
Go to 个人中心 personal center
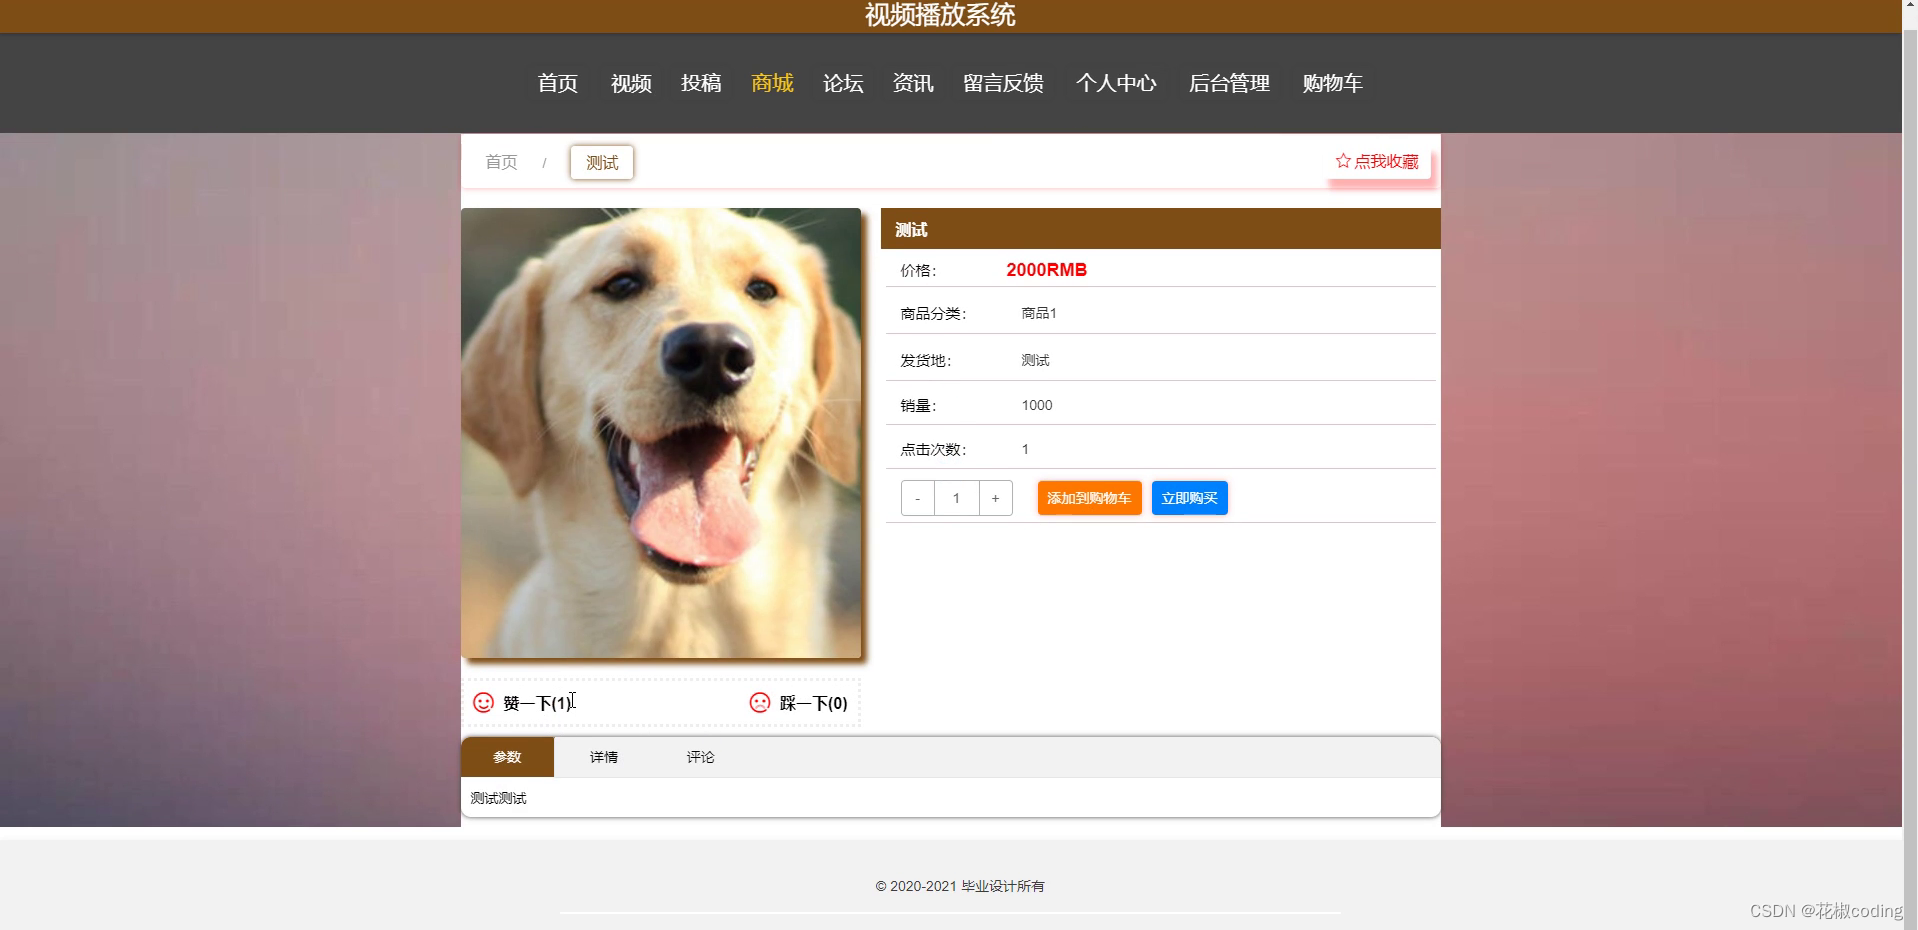click(1116, 84)
